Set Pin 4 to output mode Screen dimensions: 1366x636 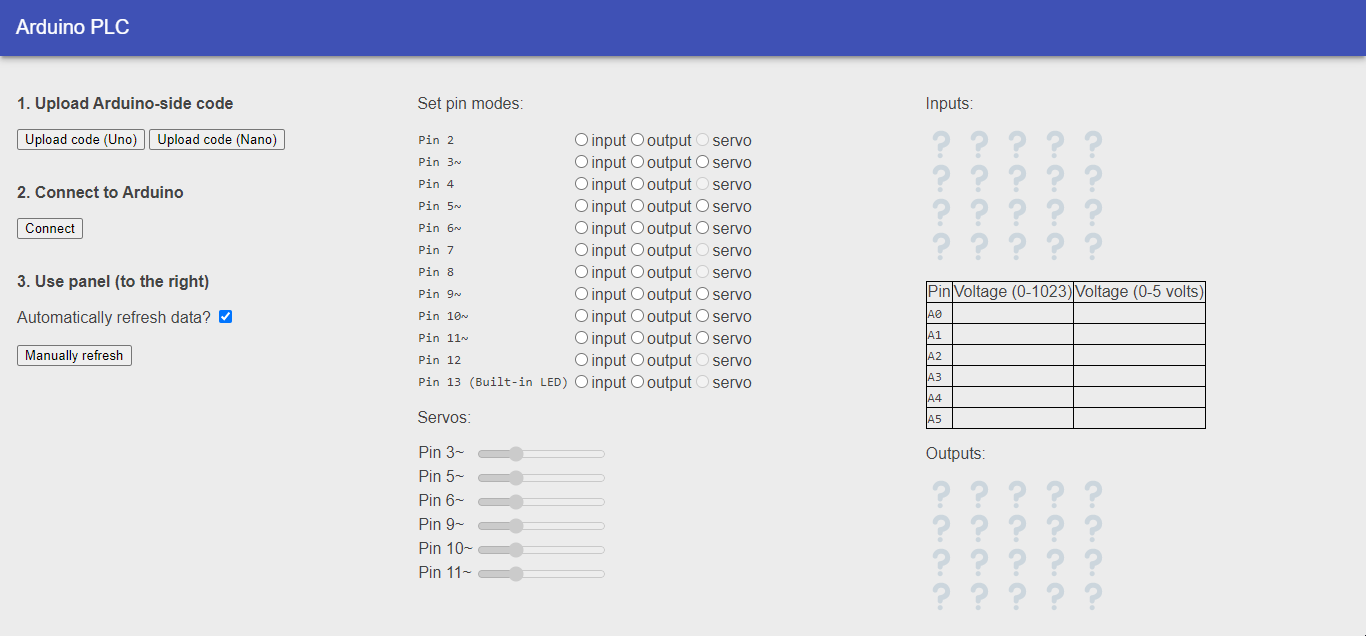point(637,184)
